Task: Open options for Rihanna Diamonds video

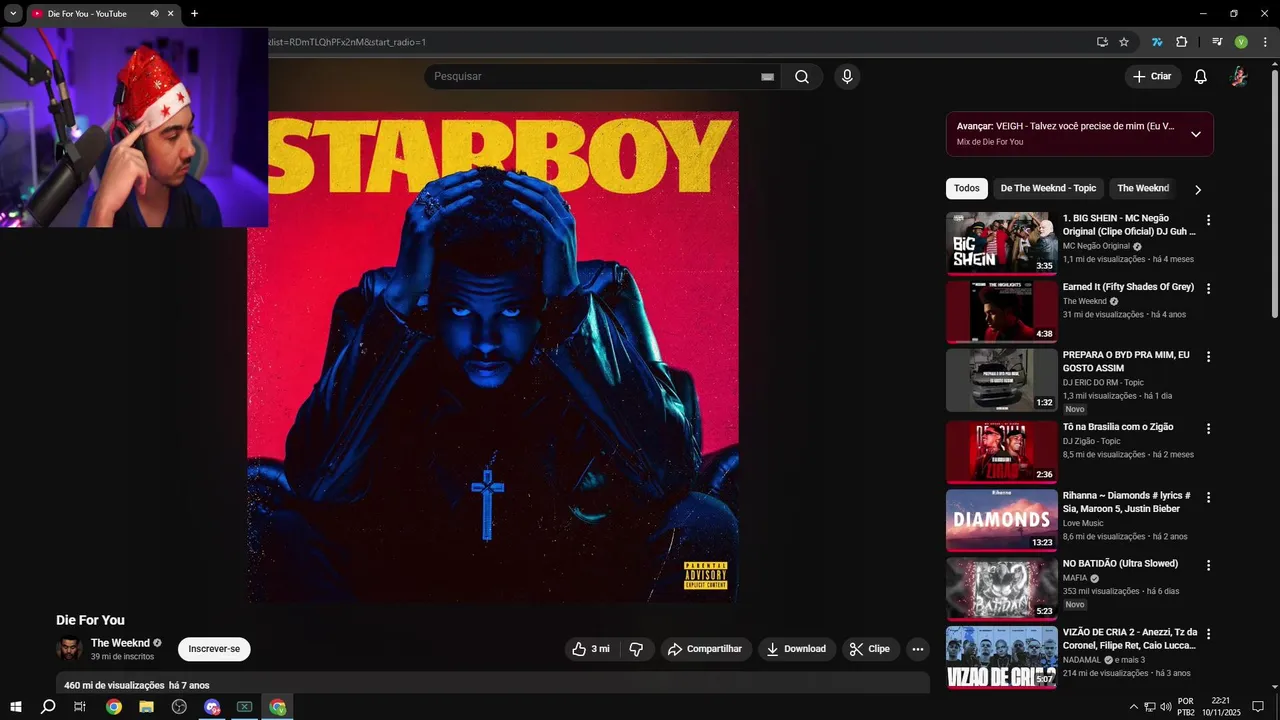Action: point(1208,497)
